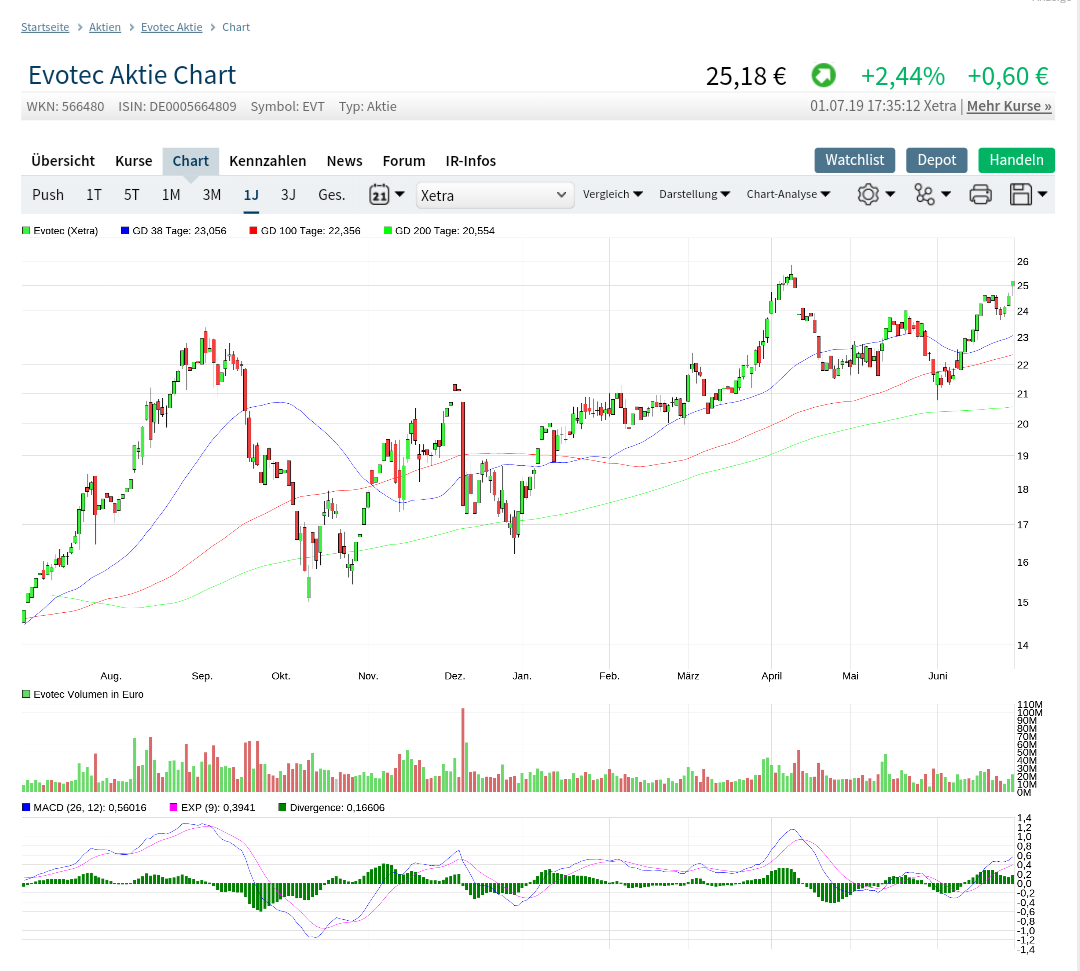Toggle the 1T time range
The height and width of the screenshot is (971, 1080).
tap(94, 195)
